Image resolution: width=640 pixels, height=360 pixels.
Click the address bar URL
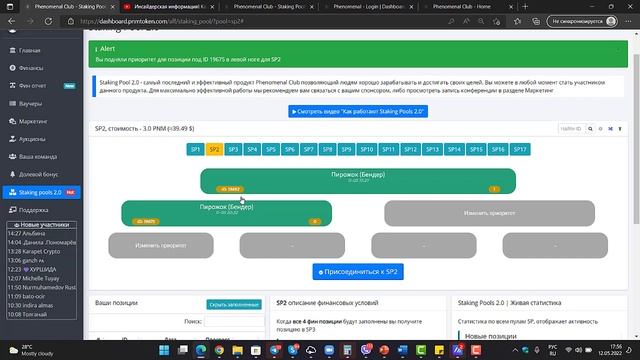coord(162,21)
